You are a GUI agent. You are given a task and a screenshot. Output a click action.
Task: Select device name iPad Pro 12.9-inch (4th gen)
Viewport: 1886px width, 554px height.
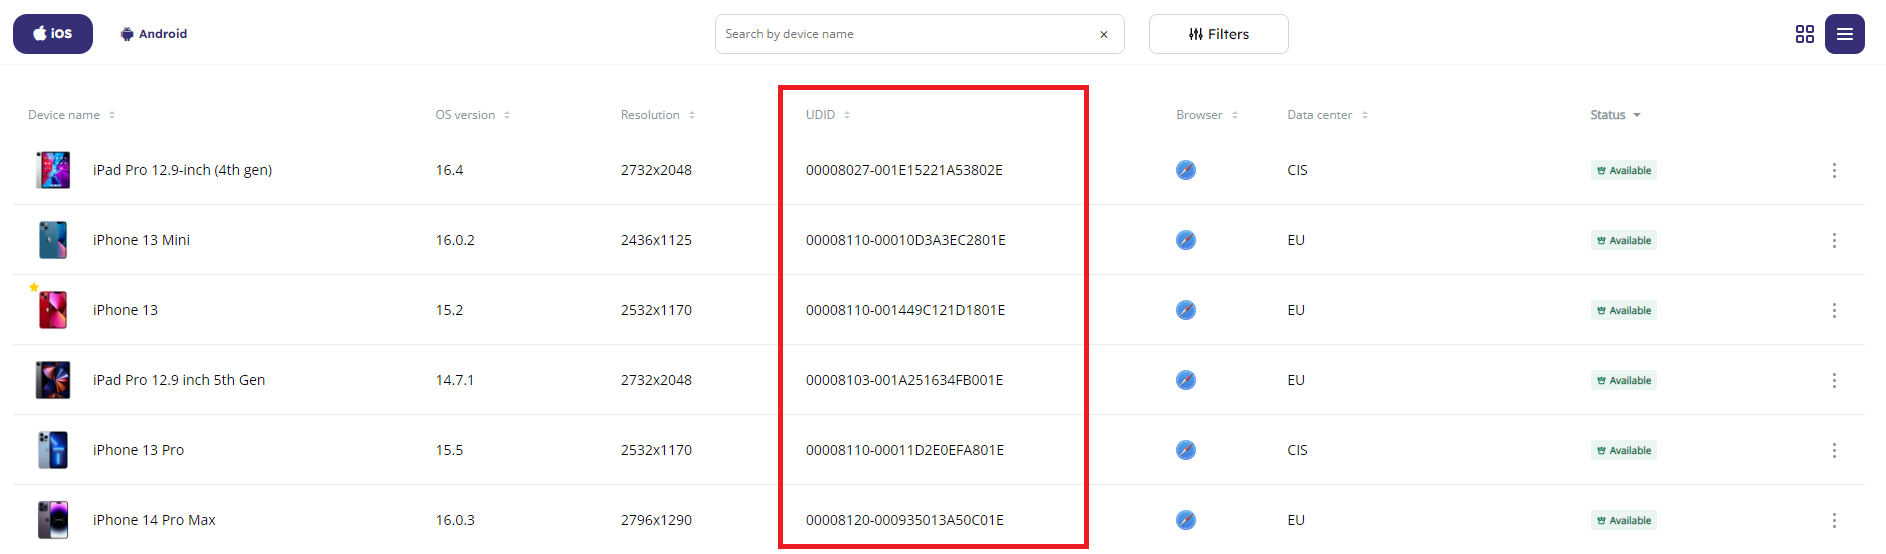tap(182, 170)
